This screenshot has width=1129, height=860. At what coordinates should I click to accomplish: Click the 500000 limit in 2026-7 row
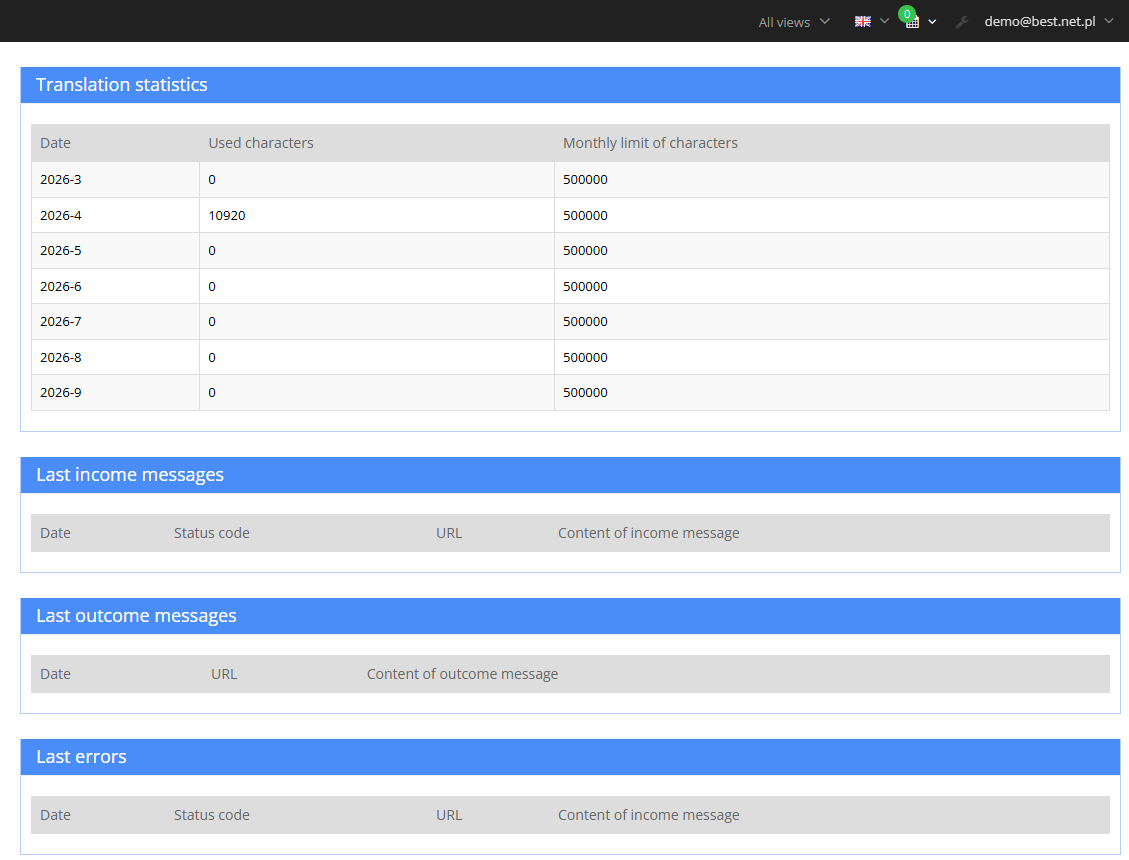click(x=585, y=321)
